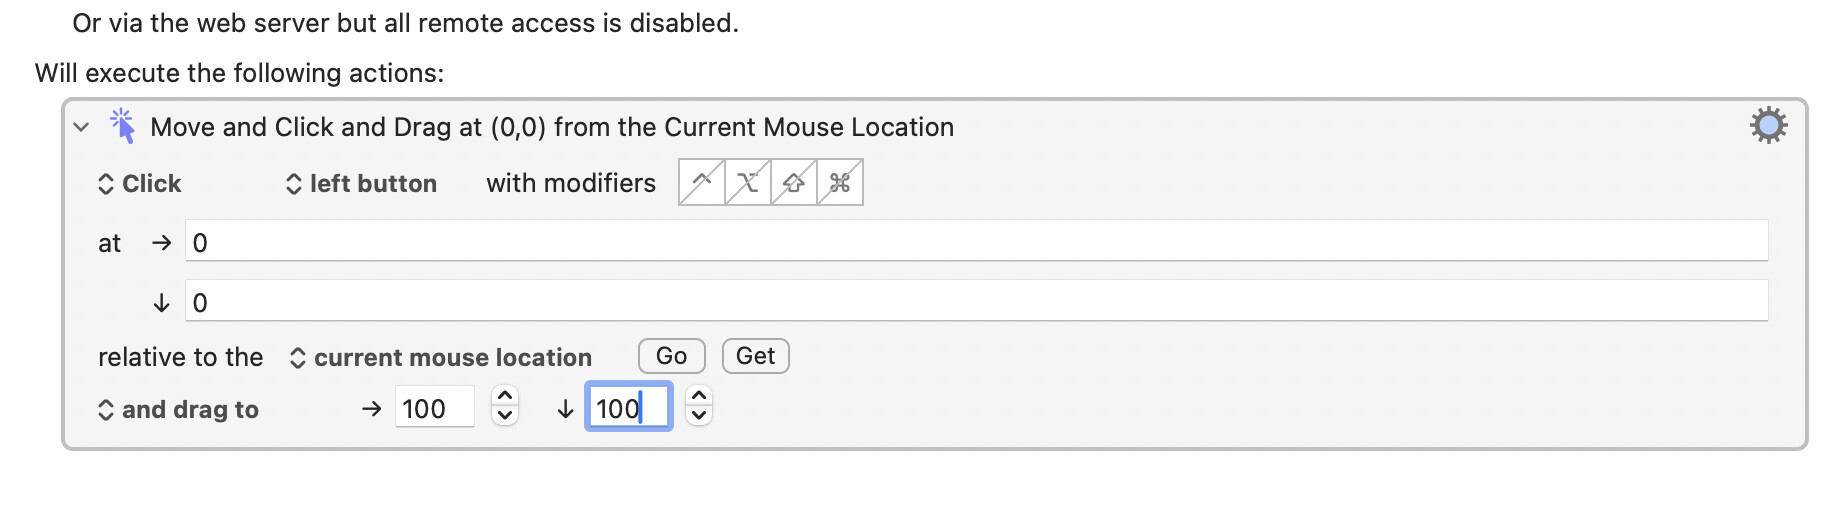This screenshot has width=1836, height=516.
Task: Toggle the Shift key modifier
Action: click(794, 182)
